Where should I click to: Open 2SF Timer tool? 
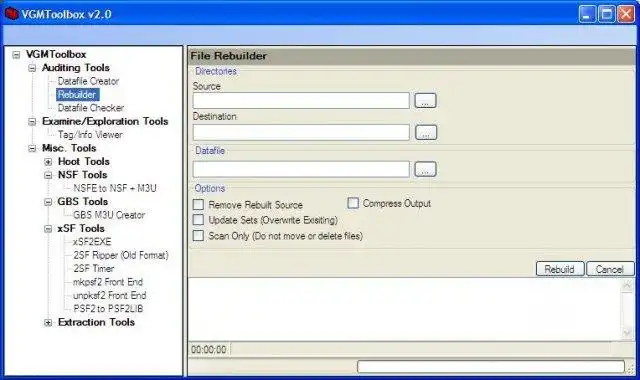click(93, 269)
